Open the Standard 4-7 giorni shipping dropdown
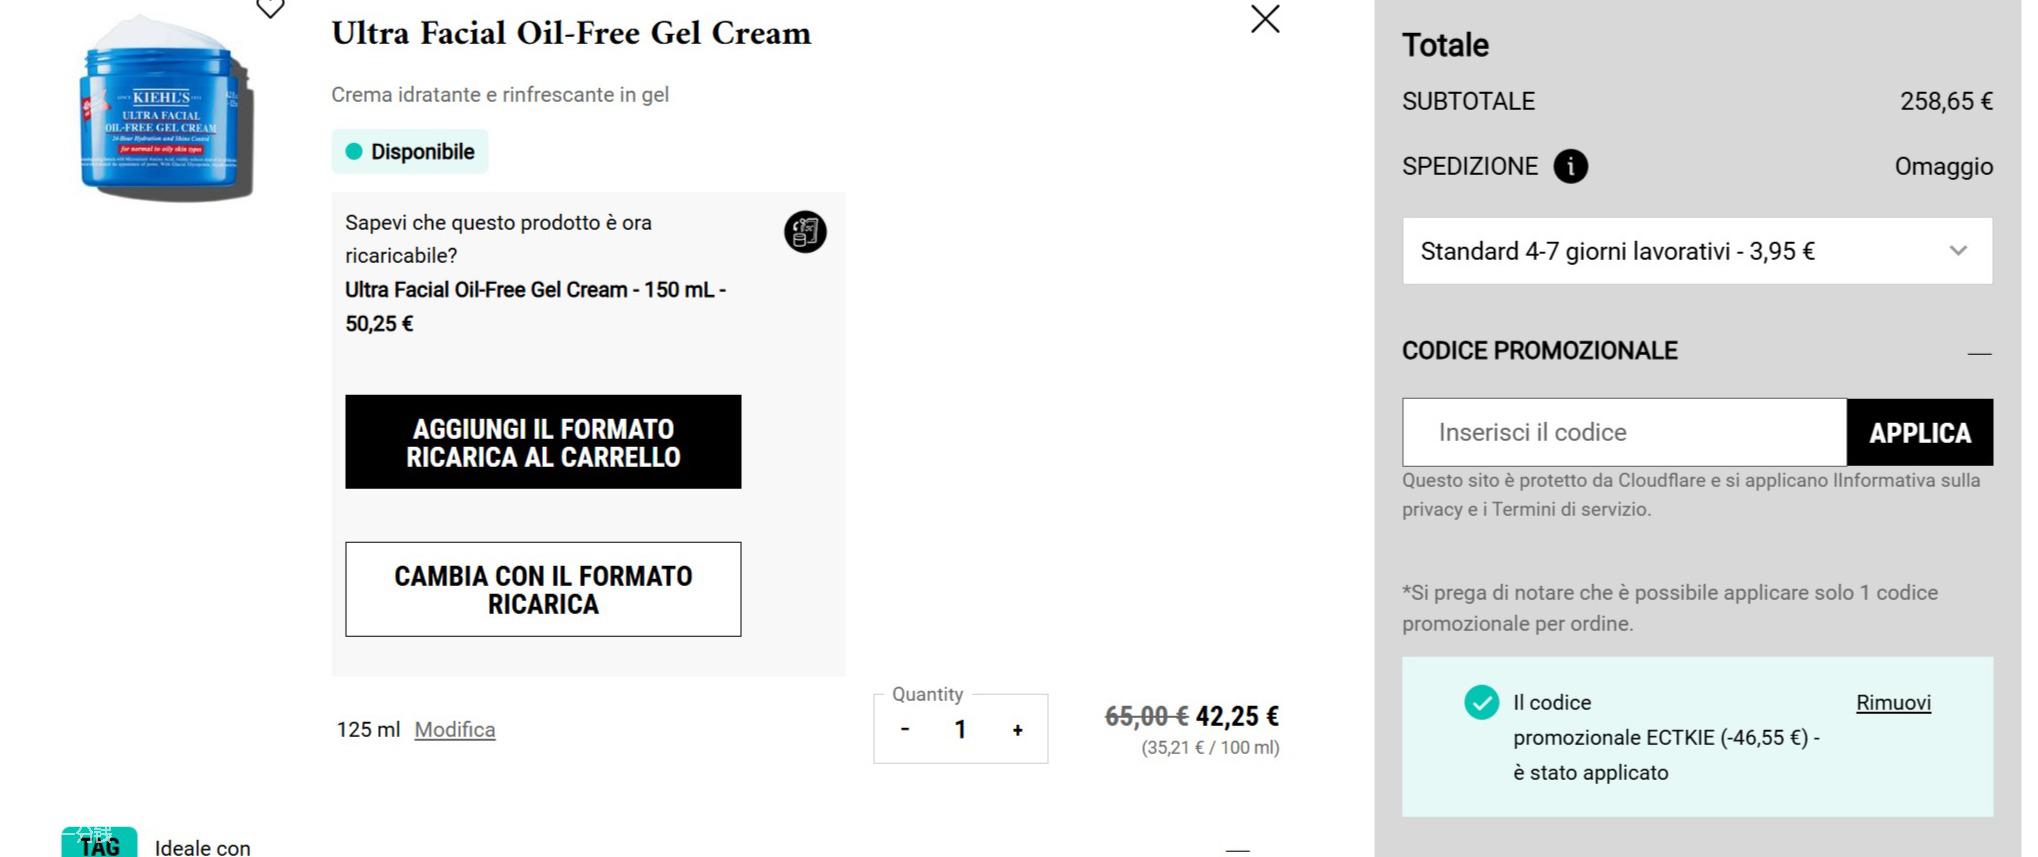 pyautogui.click(x=1696, y=251)
